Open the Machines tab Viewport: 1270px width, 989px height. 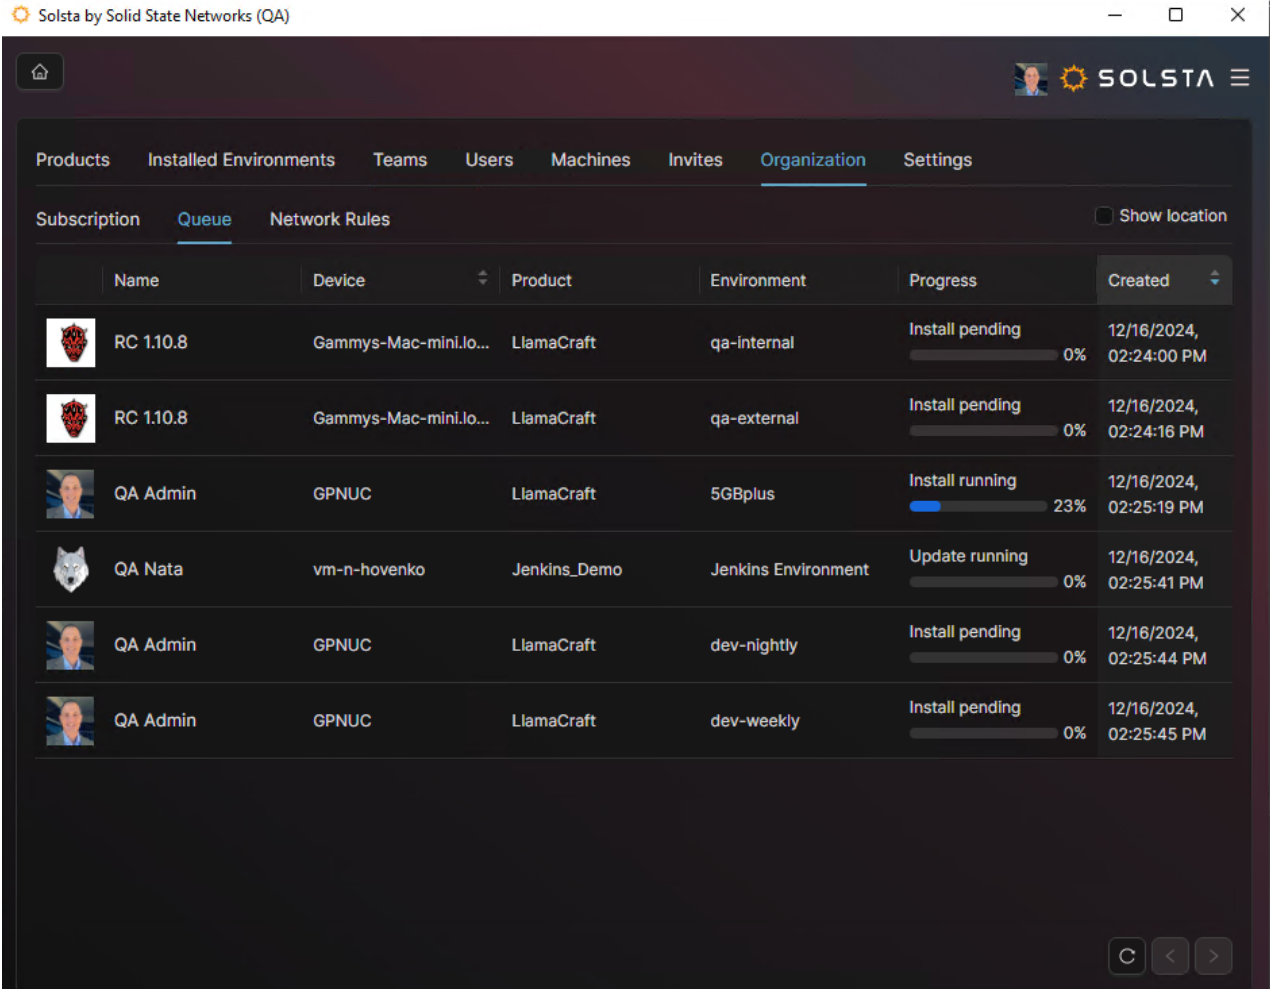pyautogui.click(x=591, y=160)
